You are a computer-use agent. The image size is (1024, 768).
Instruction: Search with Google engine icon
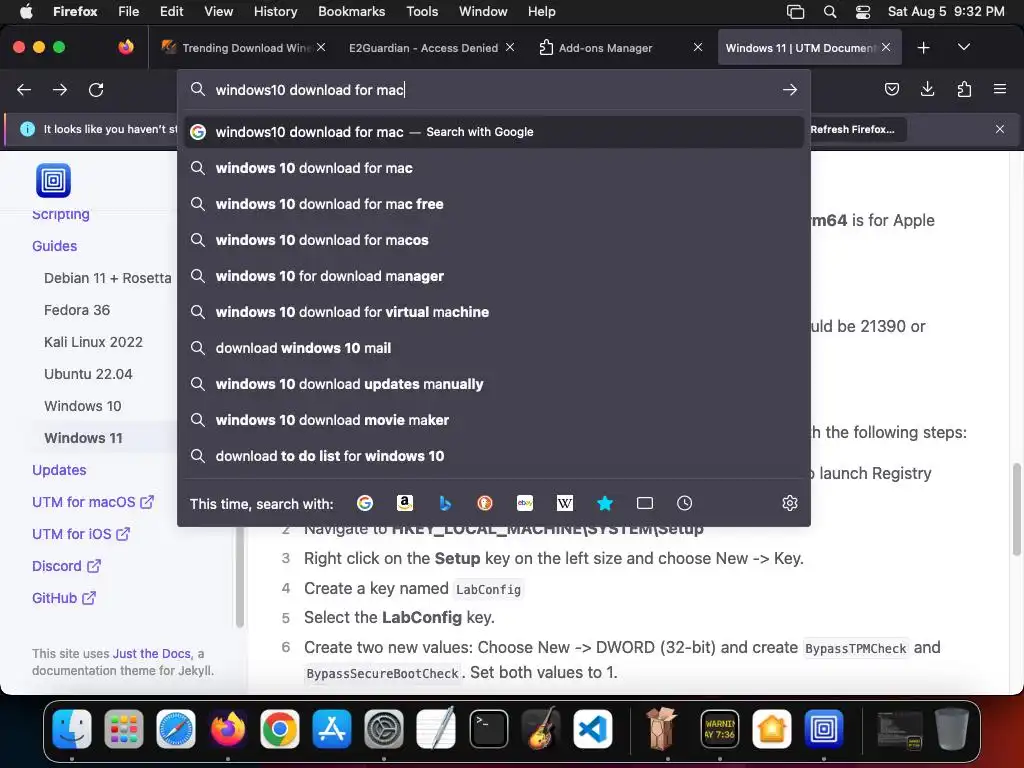click(365, 503)
